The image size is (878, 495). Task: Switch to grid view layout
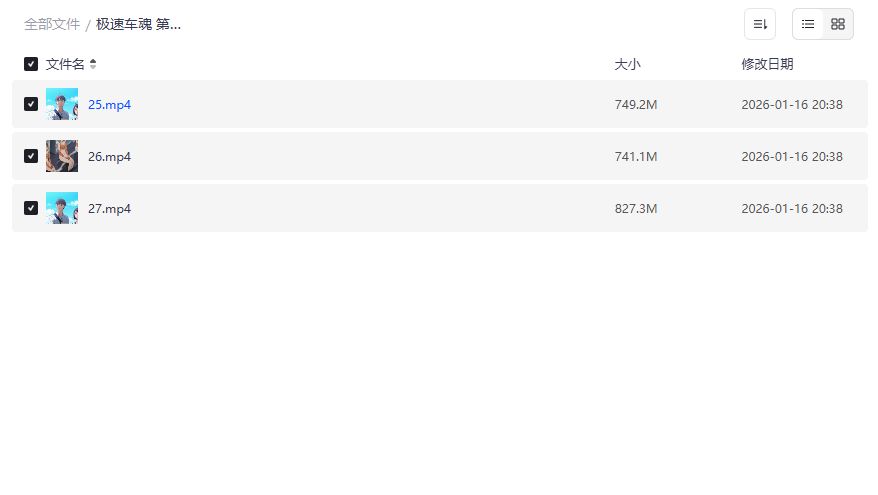[x=838, y=24]
